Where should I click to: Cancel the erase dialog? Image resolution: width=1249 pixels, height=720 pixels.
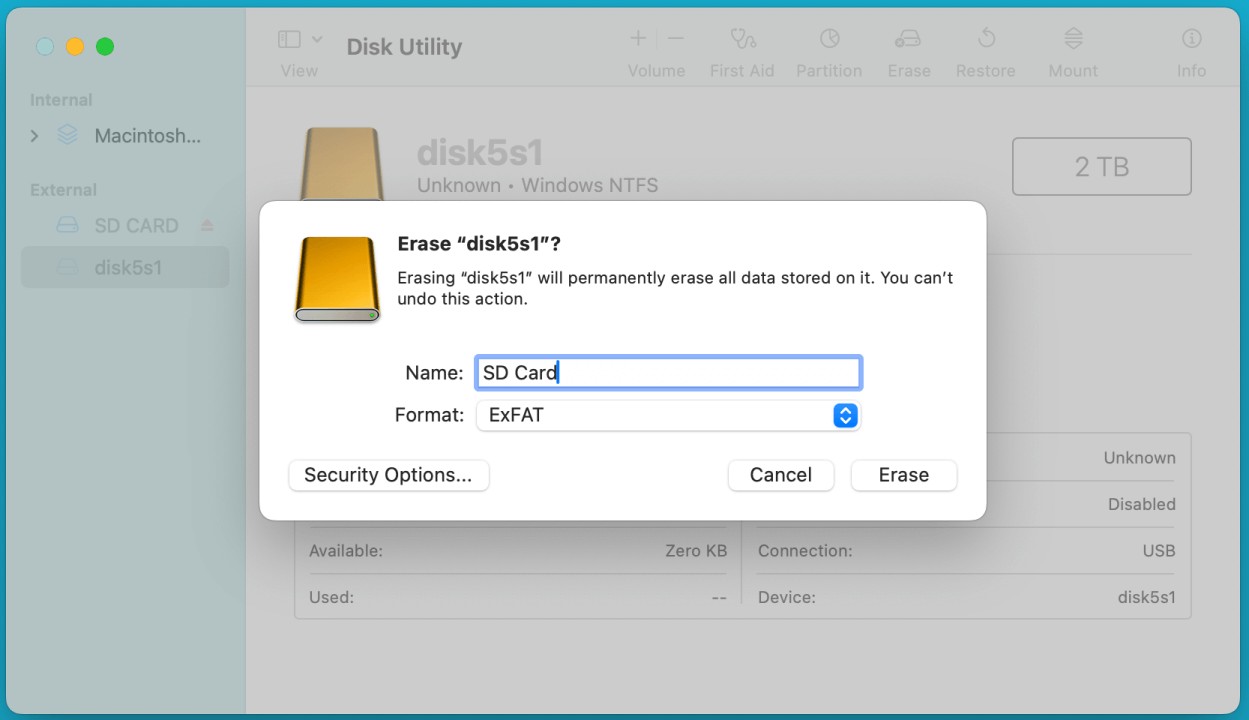click(x=781, y=475)
